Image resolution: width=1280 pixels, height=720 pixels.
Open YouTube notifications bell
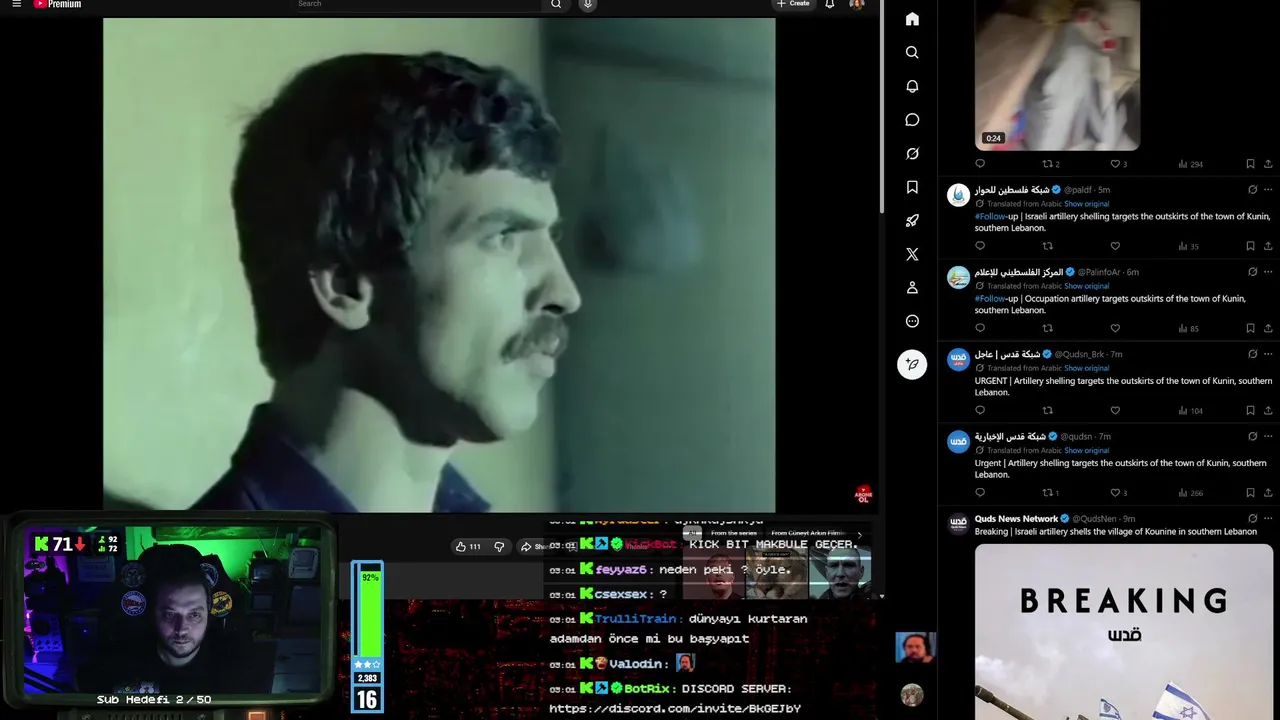tap(829, 4)
